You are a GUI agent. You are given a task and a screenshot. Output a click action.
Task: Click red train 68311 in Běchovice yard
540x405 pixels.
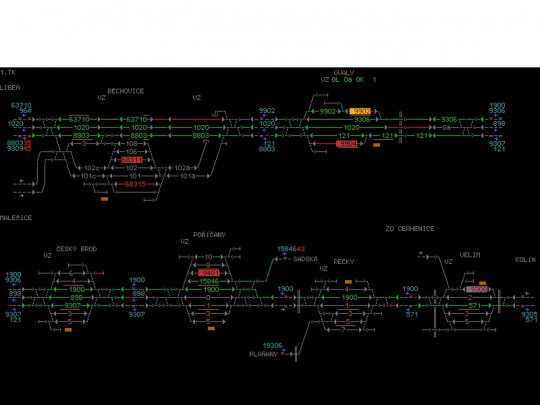(132, 160)
